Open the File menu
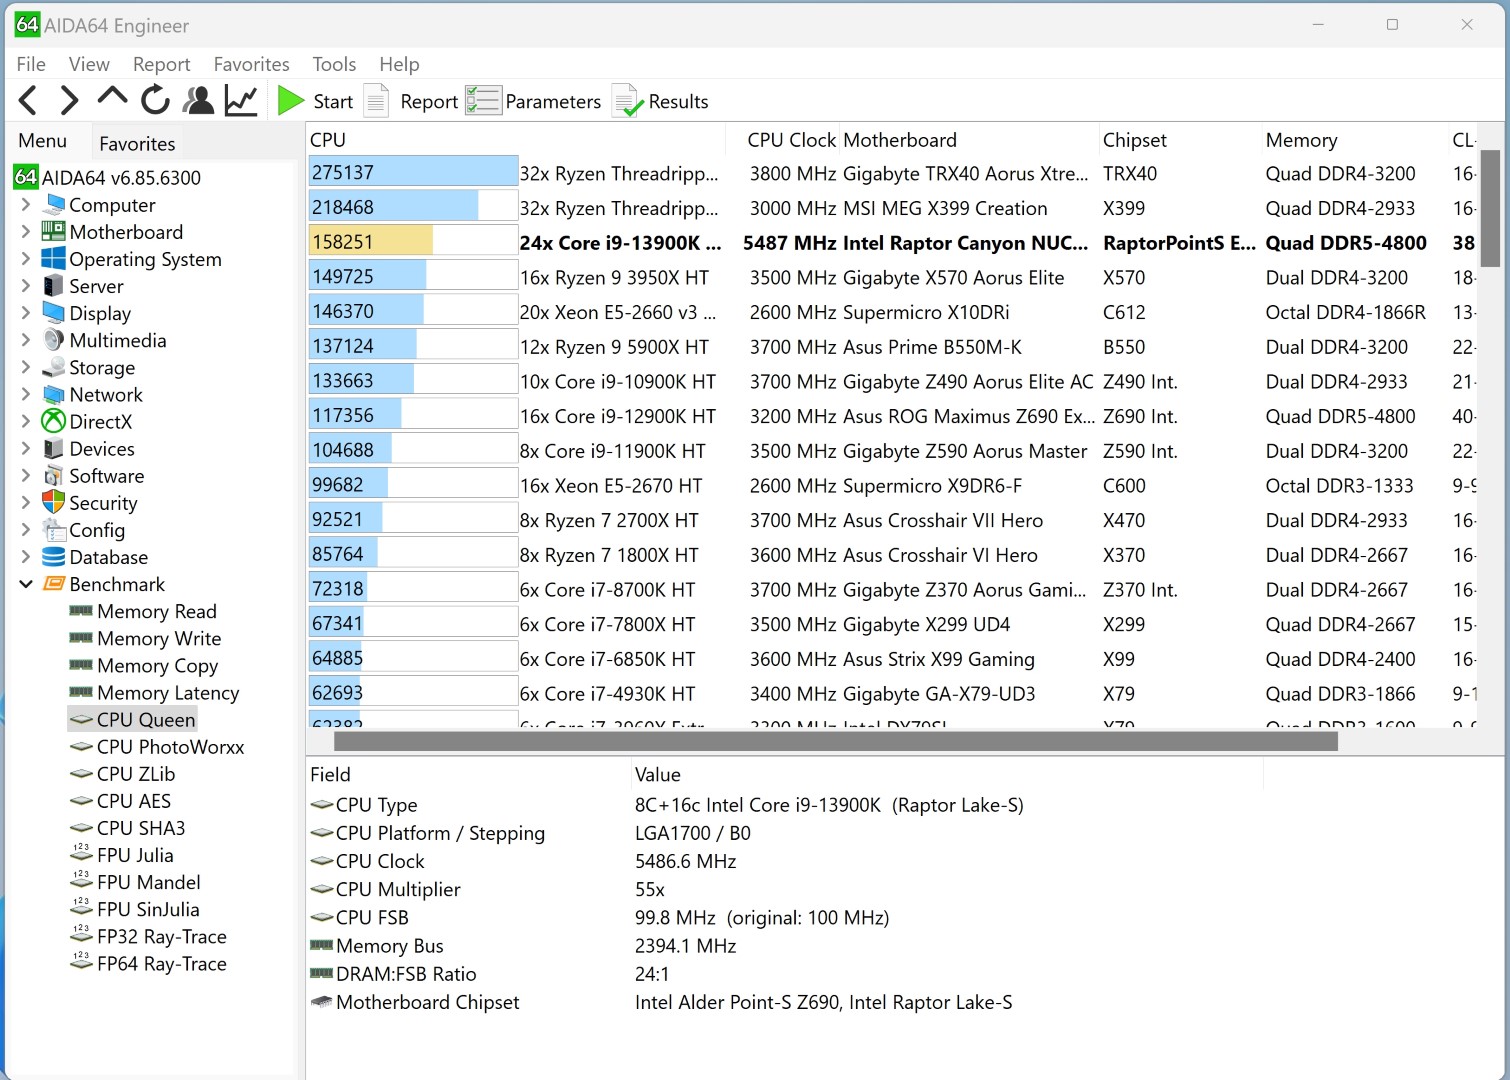 [31, 64]
